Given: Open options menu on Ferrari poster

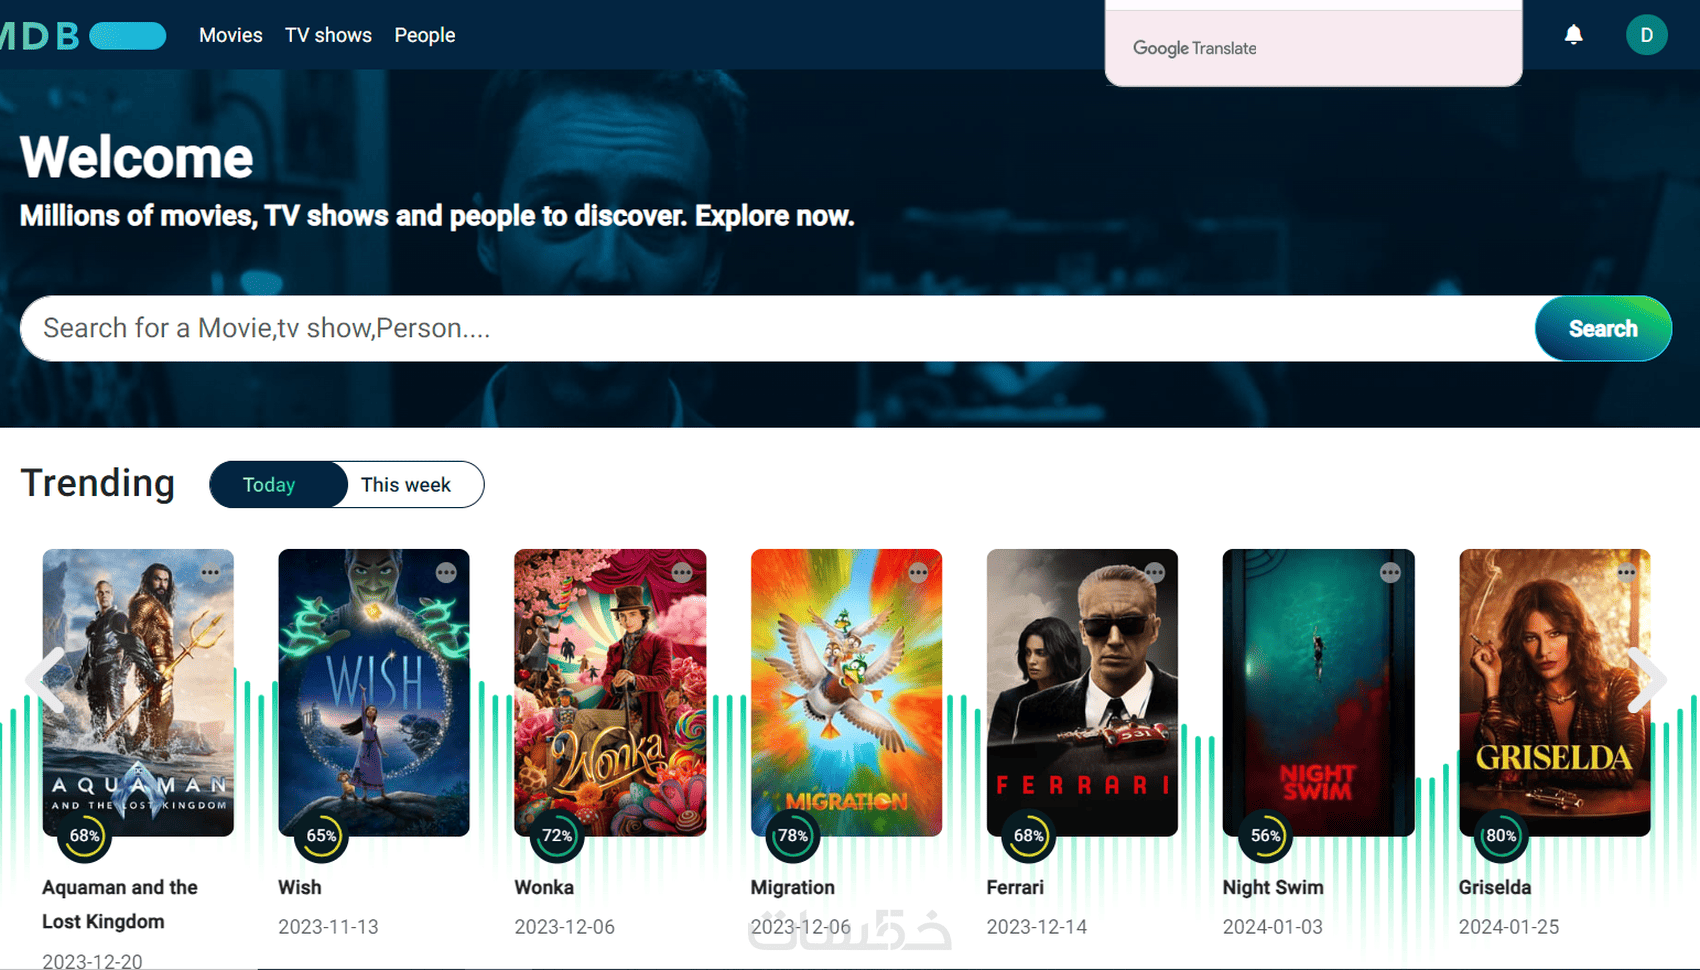Looking at the screenshot, I should coord(1154,572).
